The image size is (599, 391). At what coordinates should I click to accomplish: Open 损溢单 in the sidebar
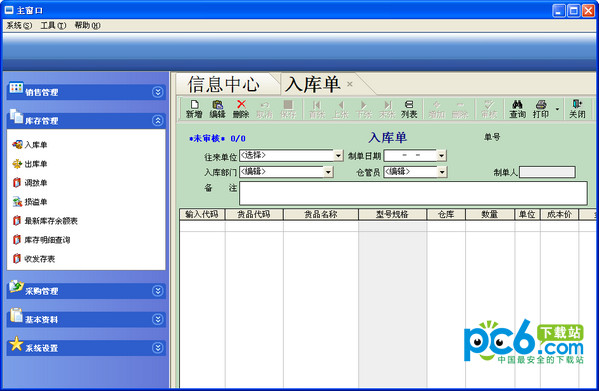[30, 202]
